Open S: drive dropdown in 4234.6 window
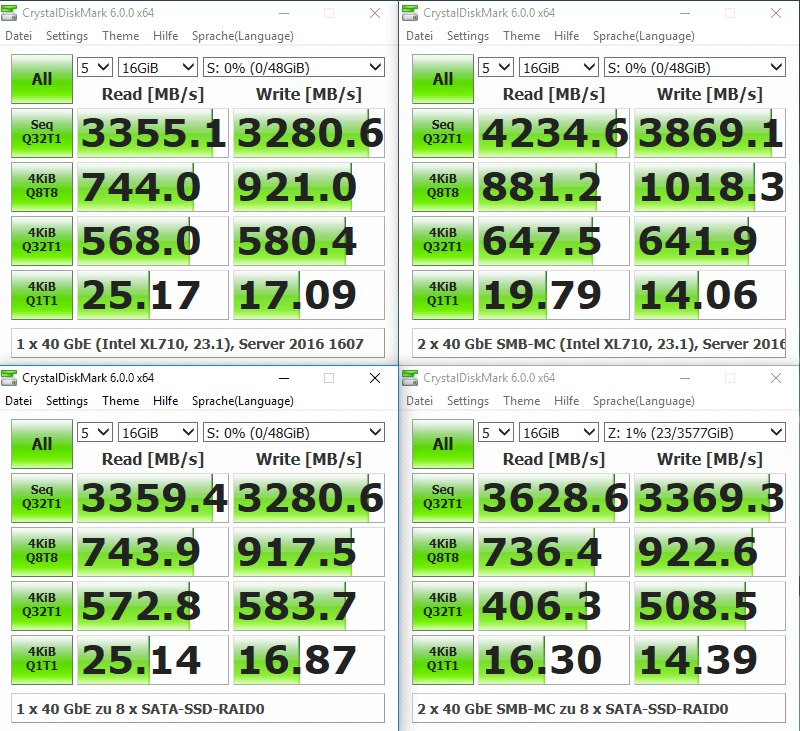 pos(695,67)
